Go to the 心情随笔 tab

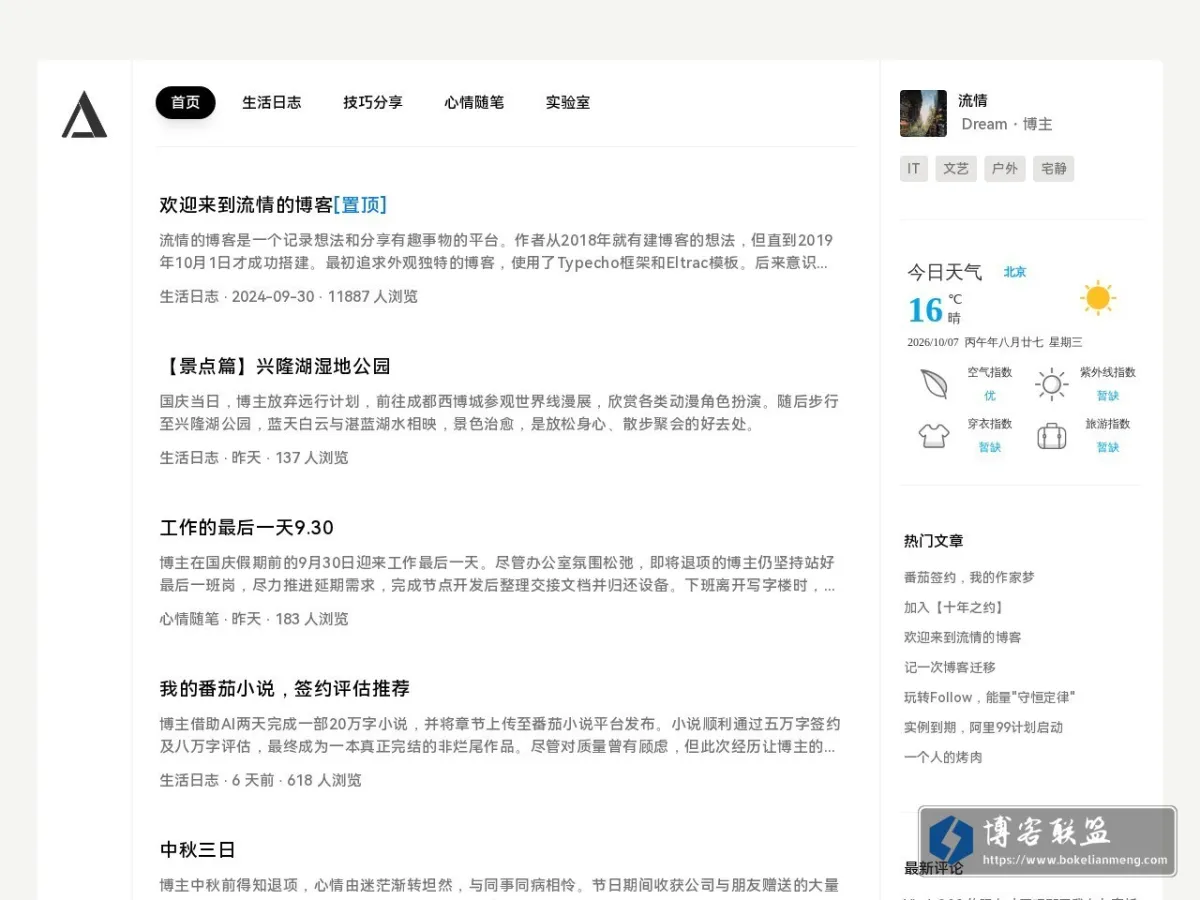point(474,102)
